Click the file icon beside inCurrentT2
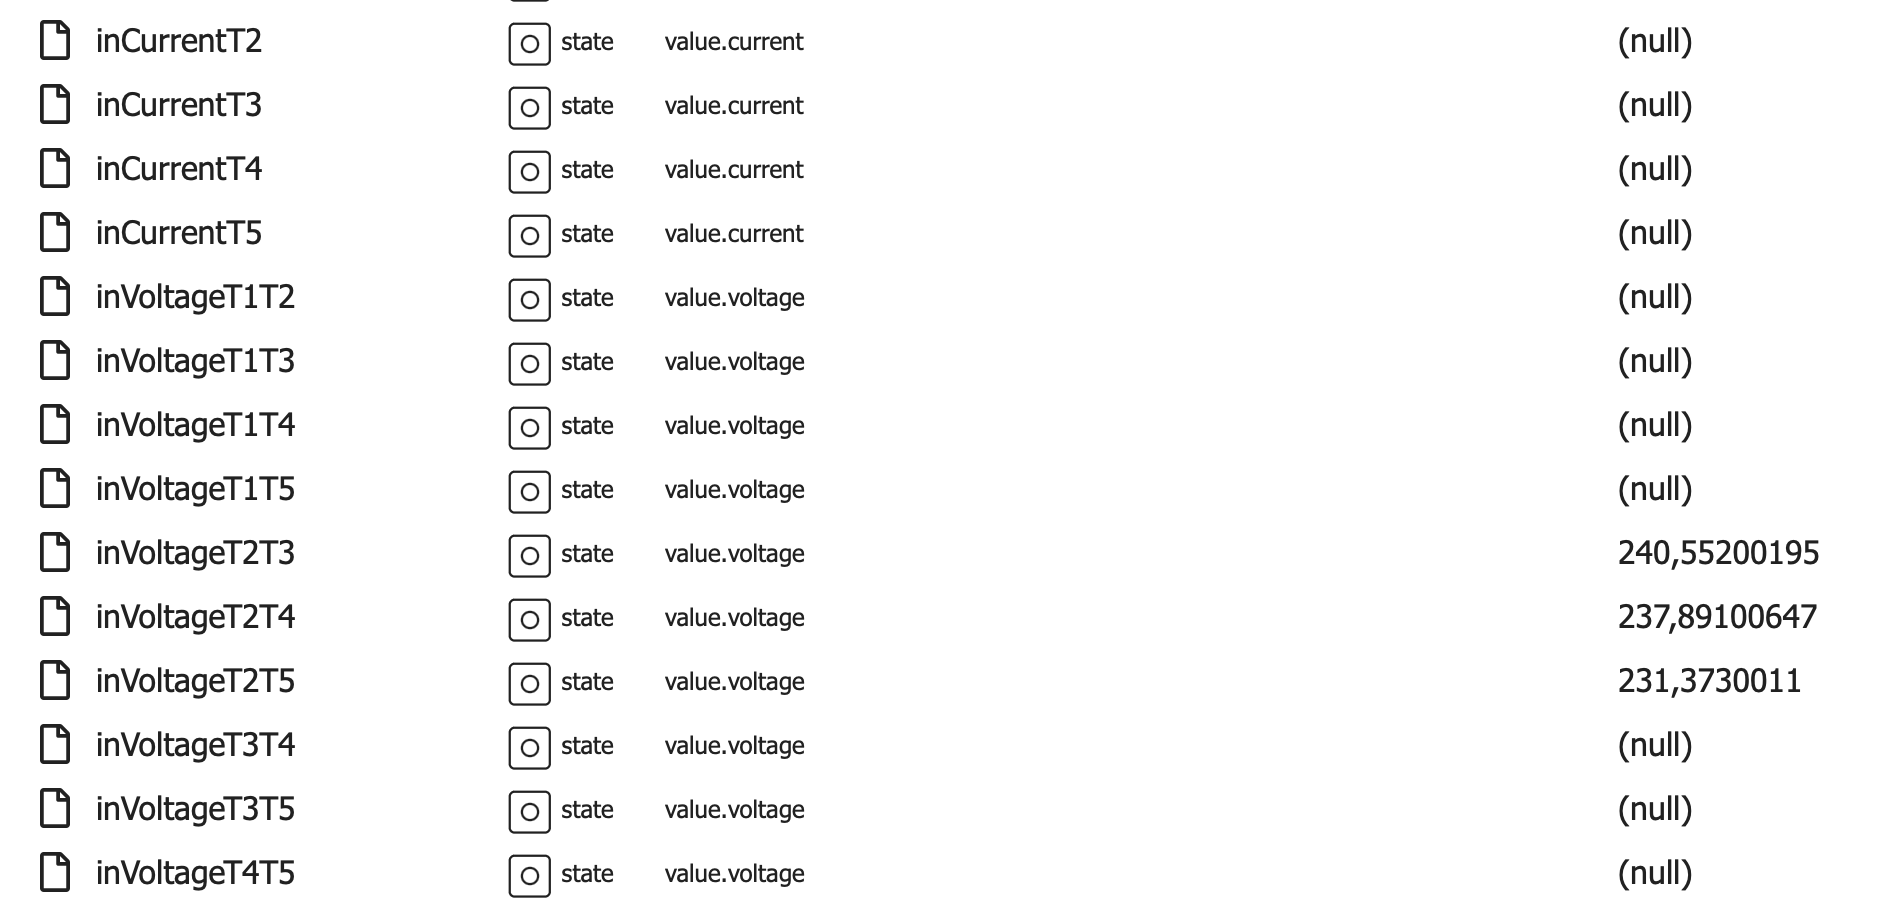The height and width of the screenshot is (908, 1886). pyautogui.click(x=55, y=41)
